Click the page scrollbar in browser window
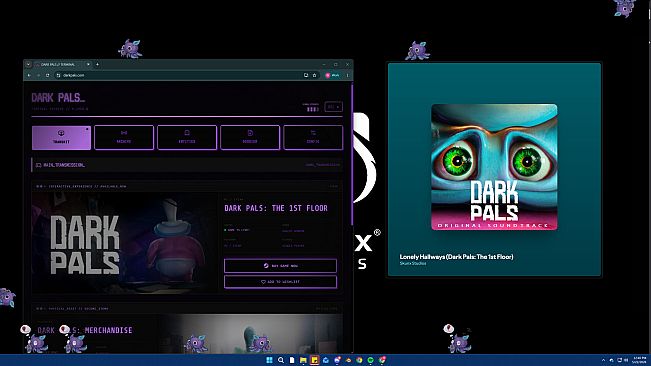This screenshot has width=651, height=366. pos(352,154)
